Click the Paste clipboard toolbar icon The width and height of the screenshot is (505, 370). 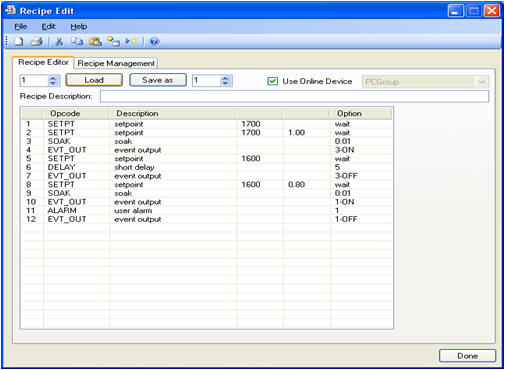pyautogui.click(x=95, y=42)
